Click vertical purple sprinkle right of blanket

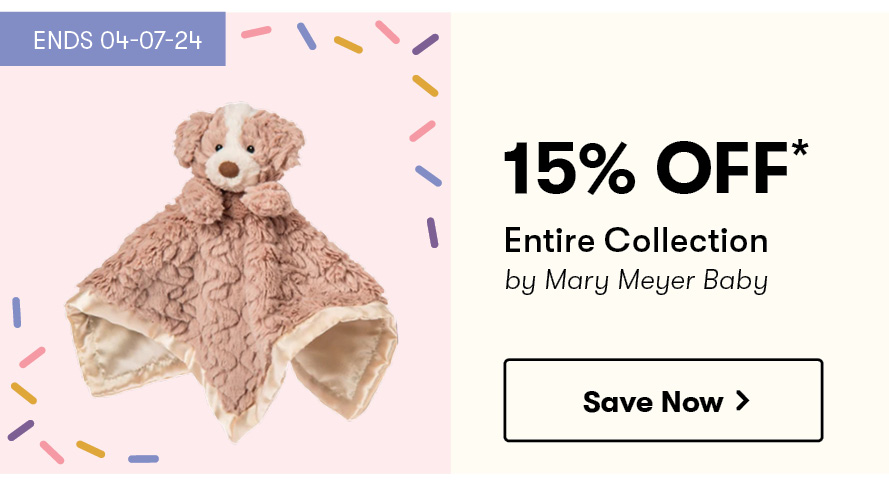[433, 233]
